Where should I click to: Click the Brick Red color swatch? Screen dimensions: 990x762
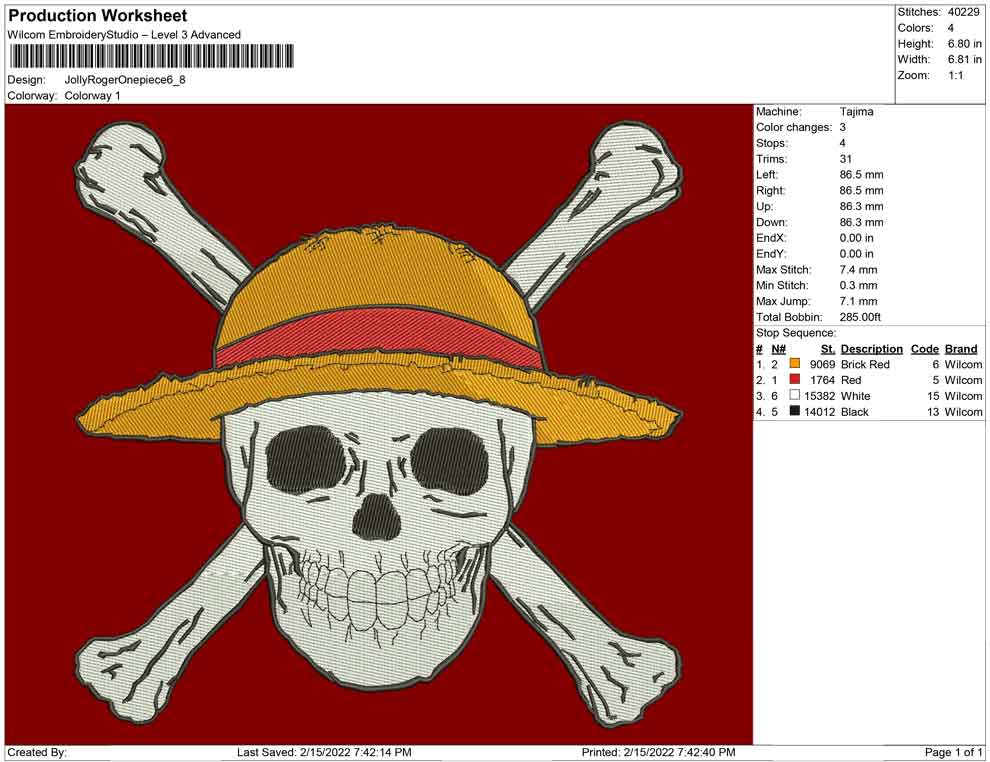coord(795,364)
